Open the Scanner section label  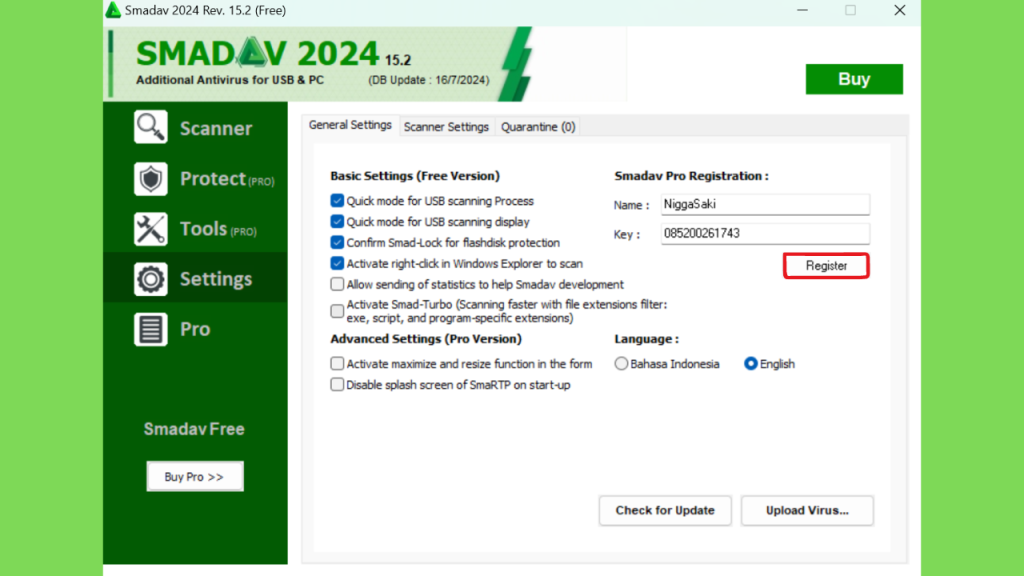pos(216,128)
